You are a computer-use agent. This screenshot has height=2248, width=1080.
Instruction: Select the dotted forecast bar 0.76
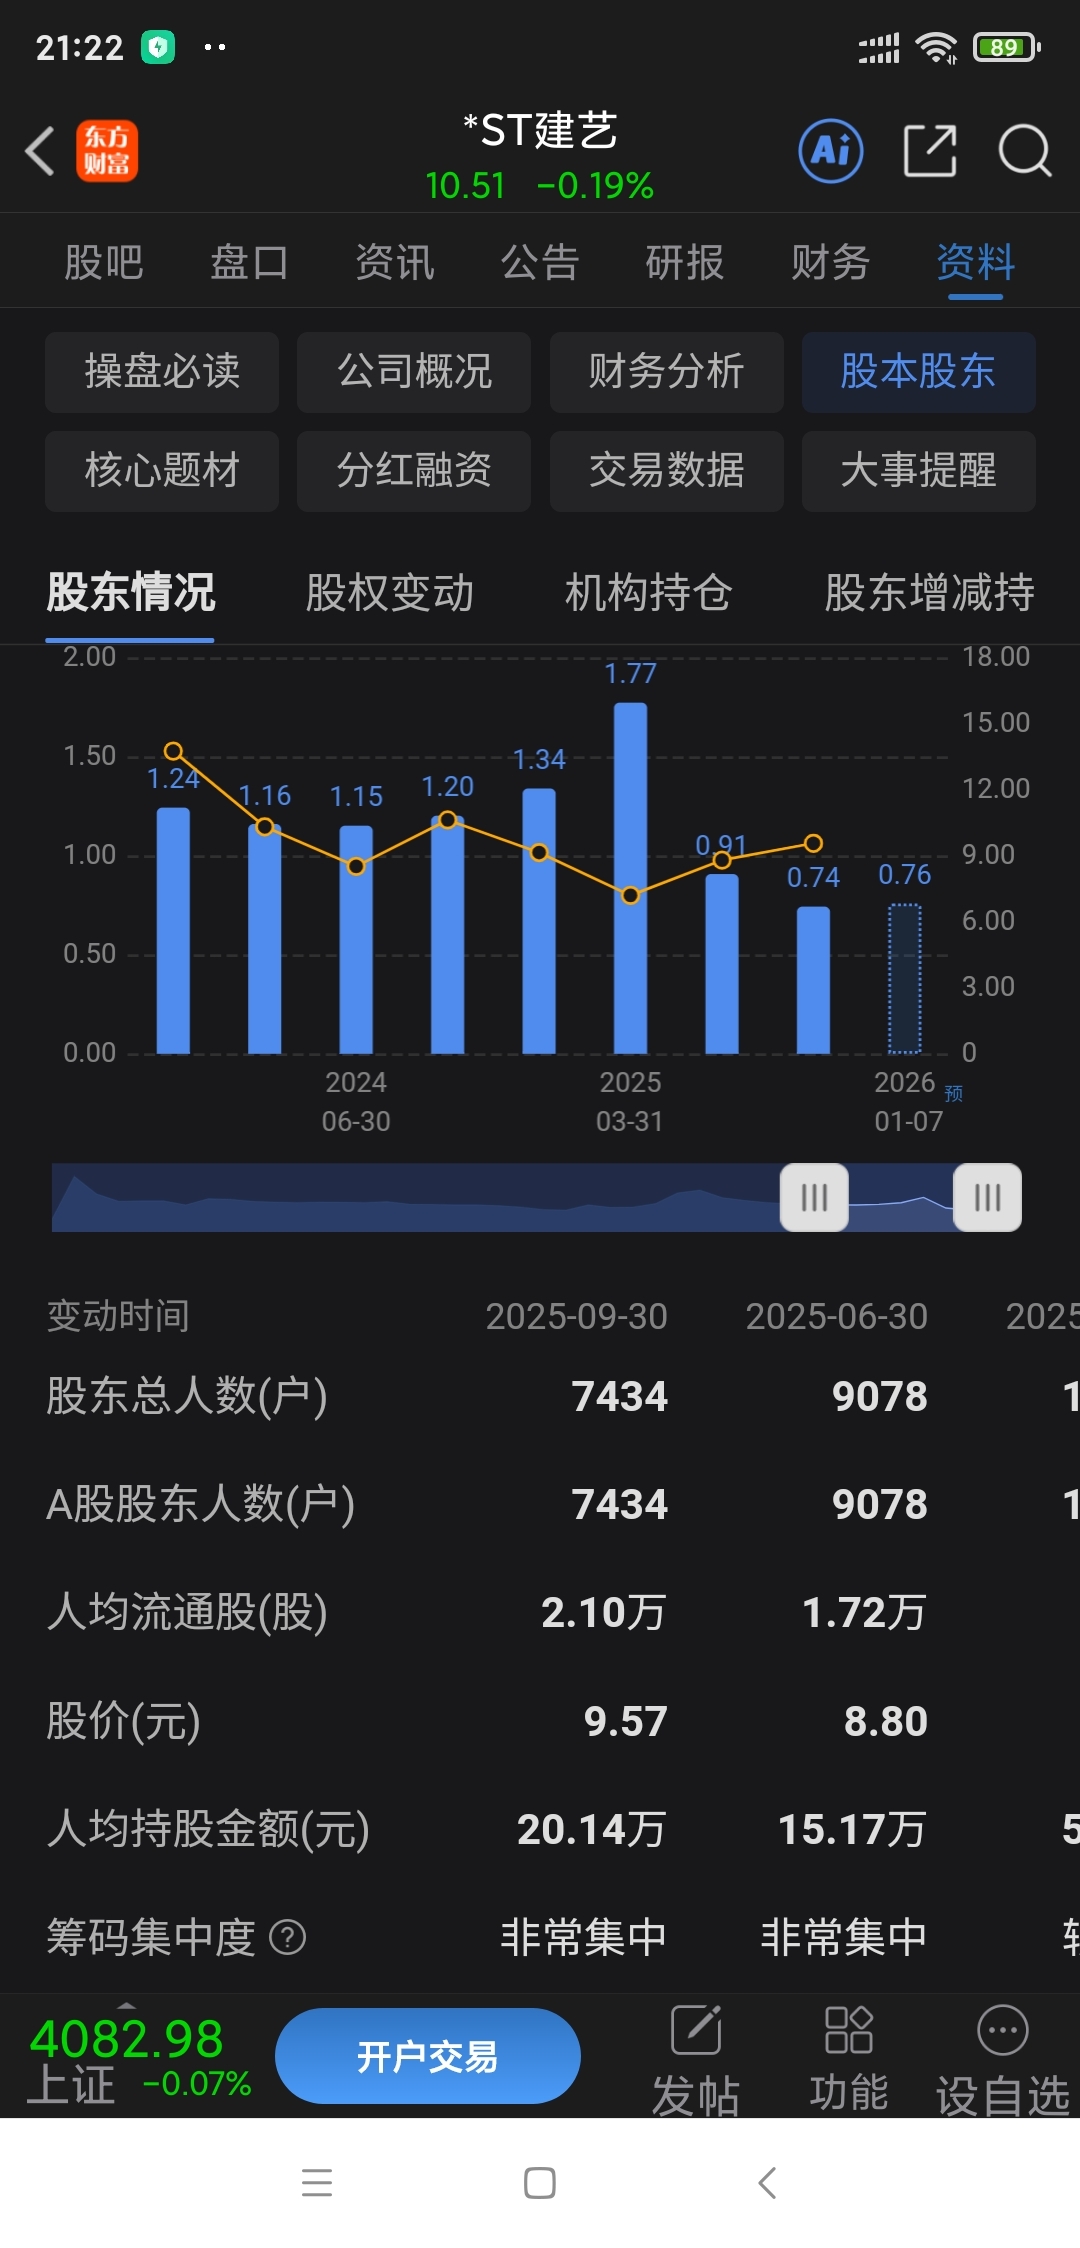pyautogui.click(x=905, y=978)
